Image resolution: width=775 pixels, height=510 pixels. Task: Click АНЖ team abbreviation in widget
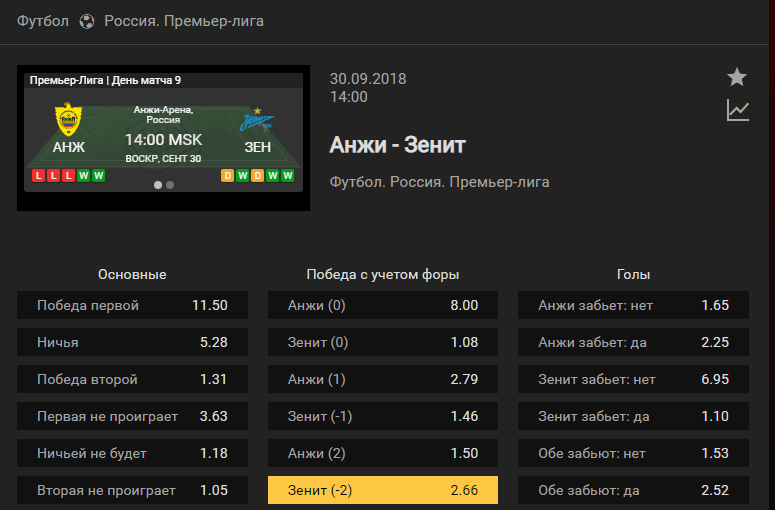point(69,147)
